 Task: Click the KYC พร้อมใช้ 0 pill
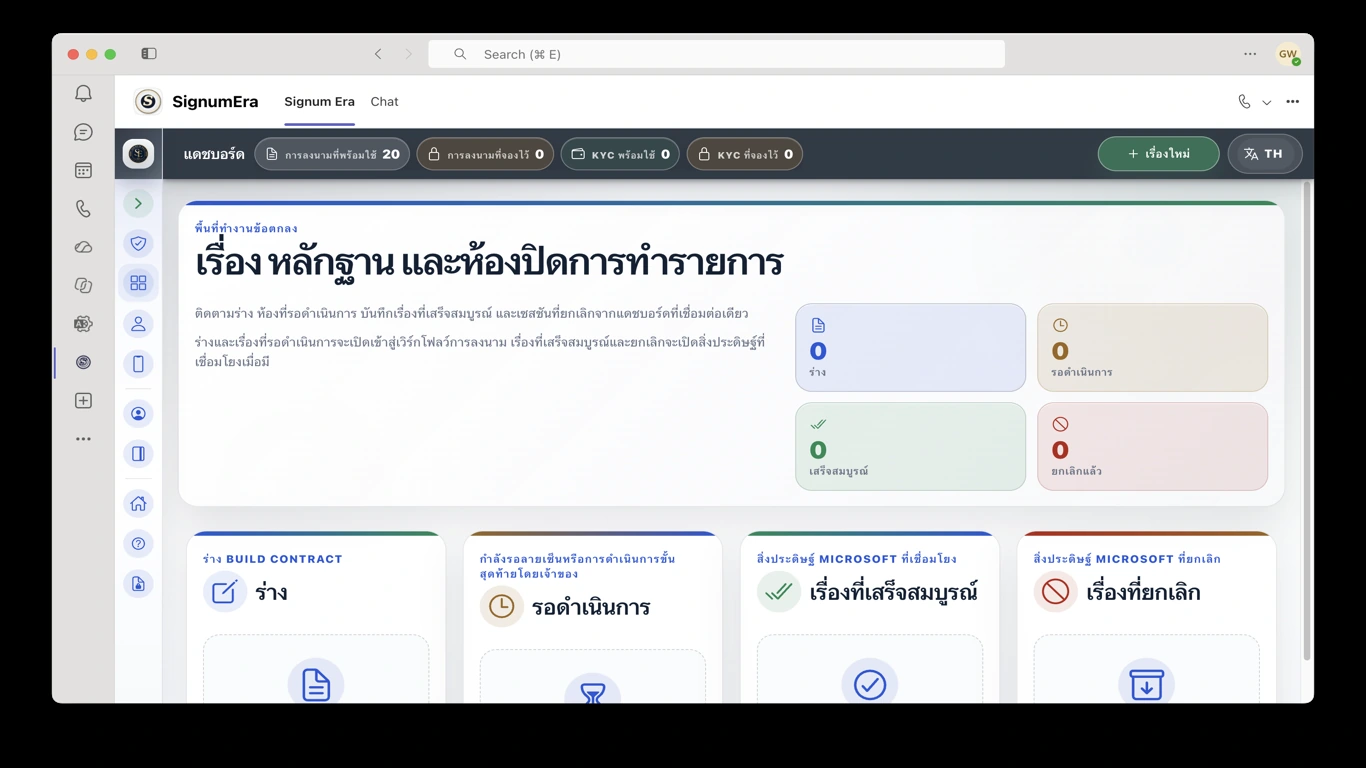[620, 154]
